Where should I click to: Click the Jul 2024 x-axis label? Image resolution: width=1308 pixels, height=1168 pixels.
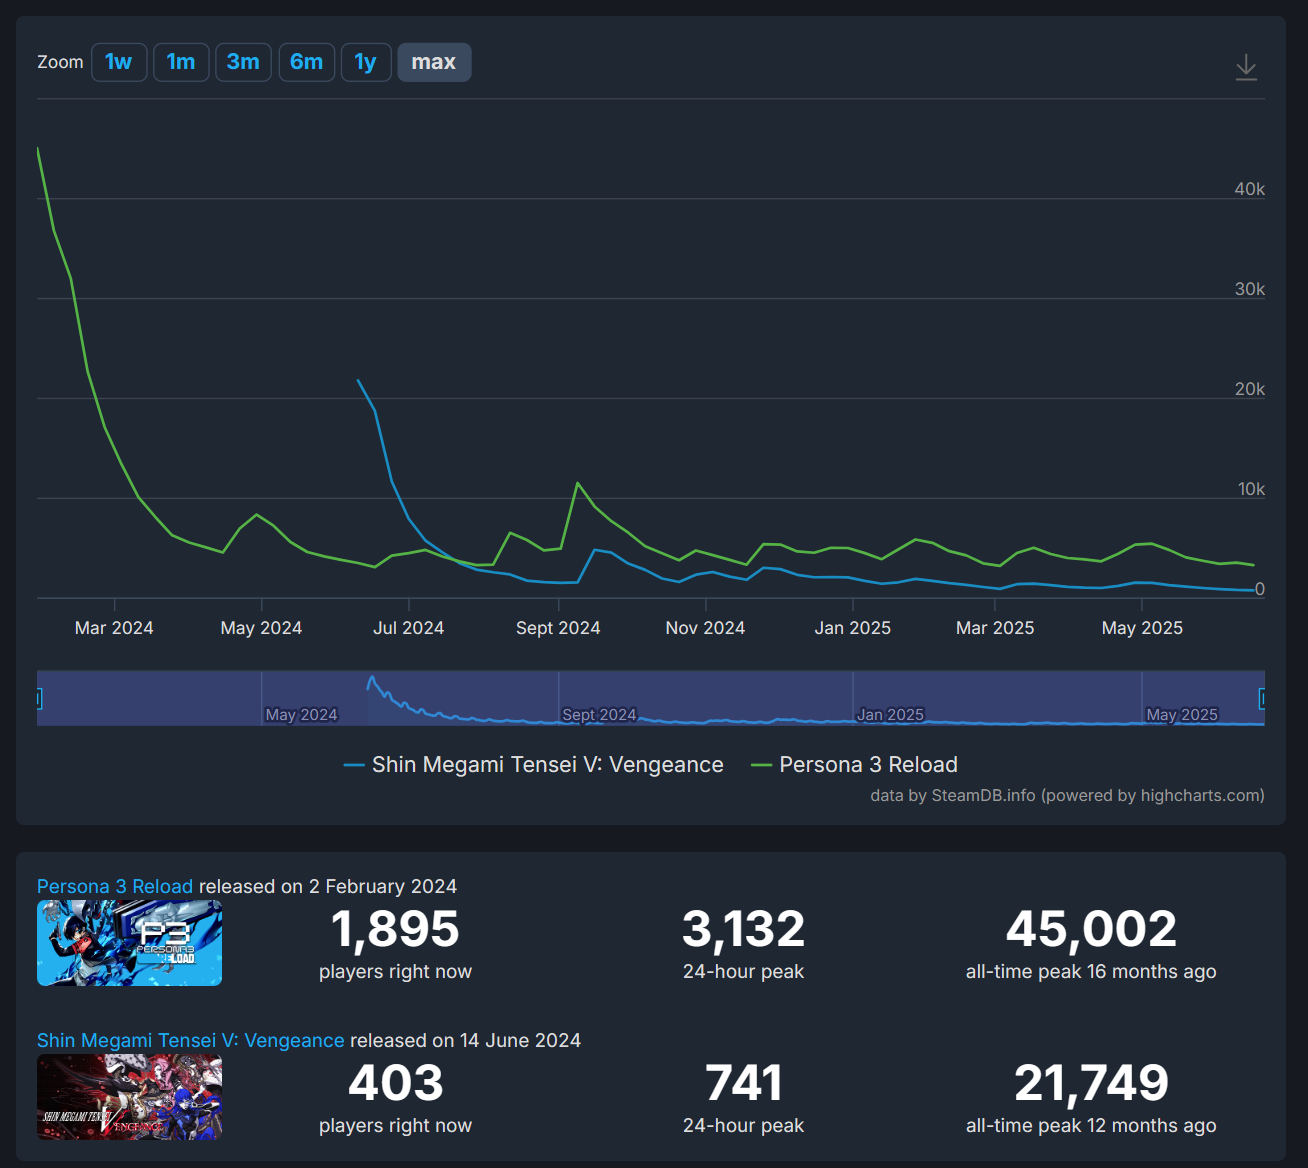pos(408,628)
